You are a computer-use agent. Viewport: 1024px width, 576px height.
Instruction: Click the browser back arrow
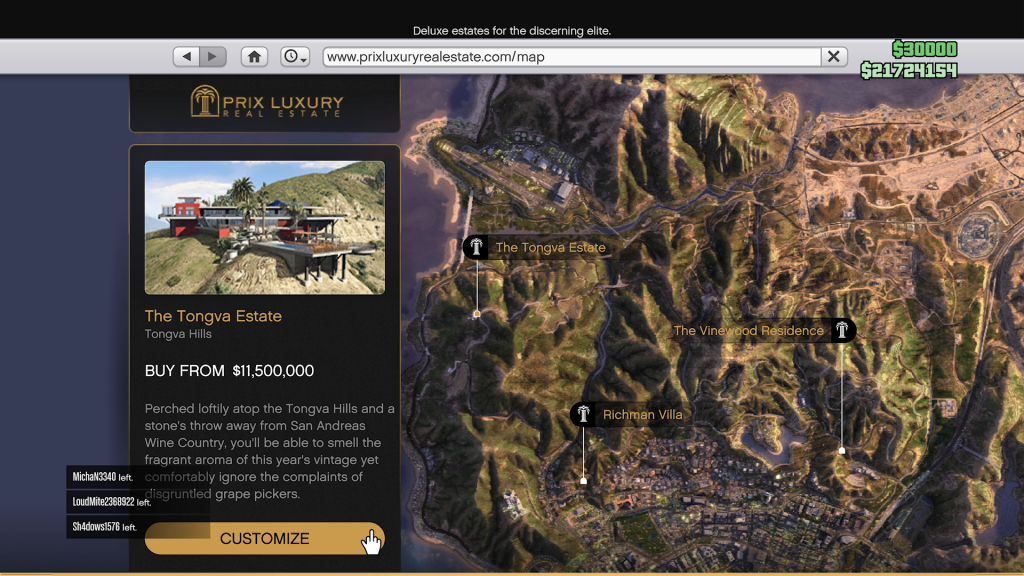click(186, 57)
